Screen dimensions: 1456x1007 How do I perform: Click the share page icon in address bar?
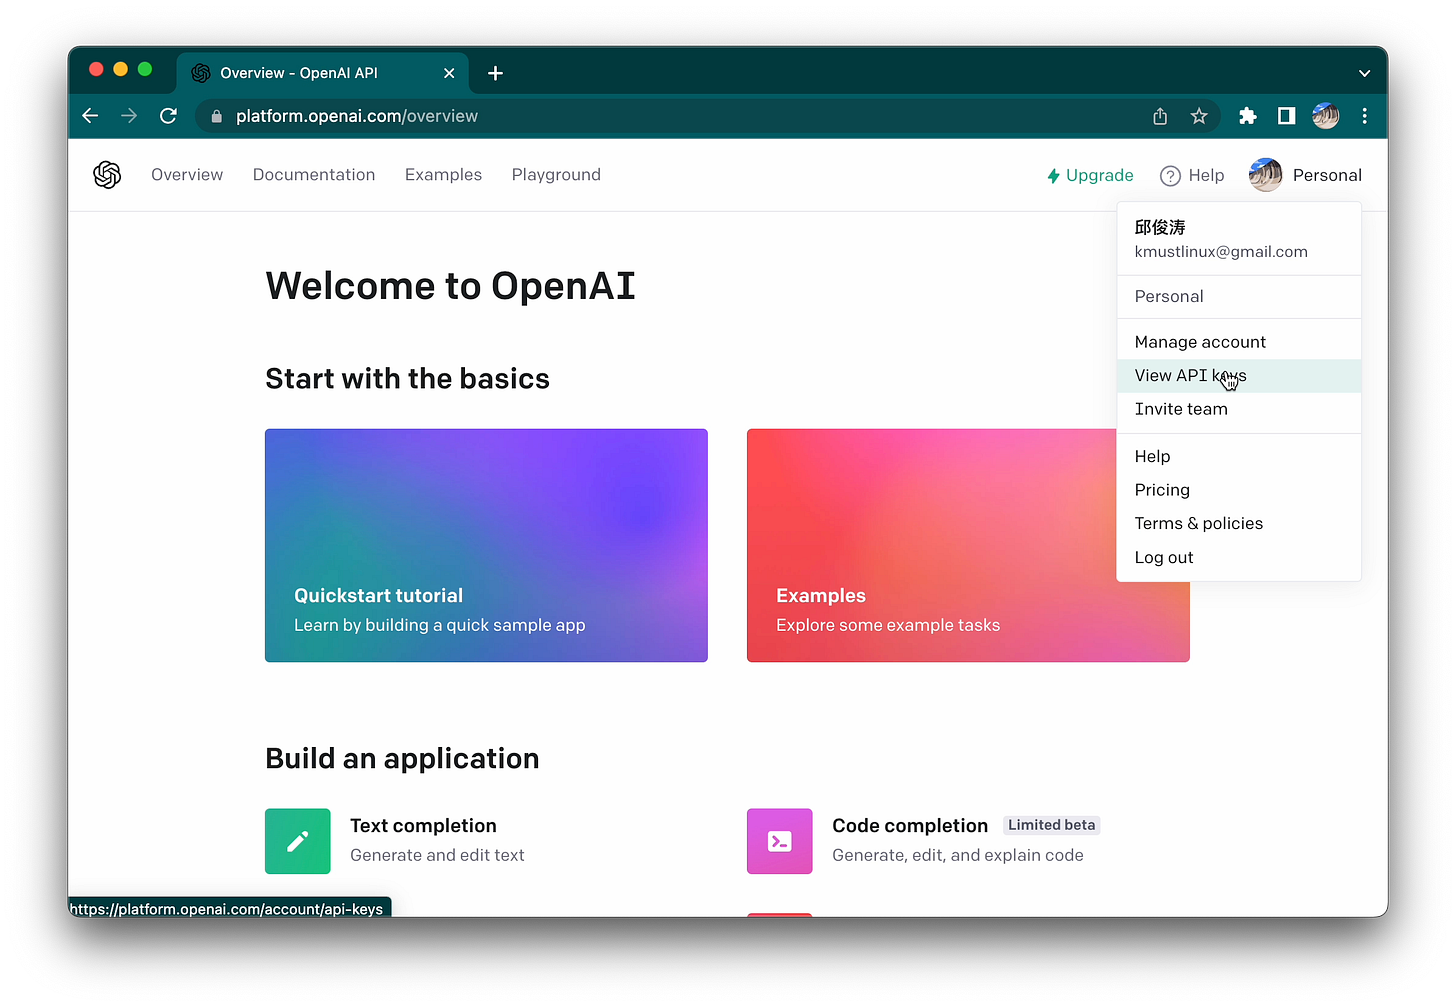1160,116
